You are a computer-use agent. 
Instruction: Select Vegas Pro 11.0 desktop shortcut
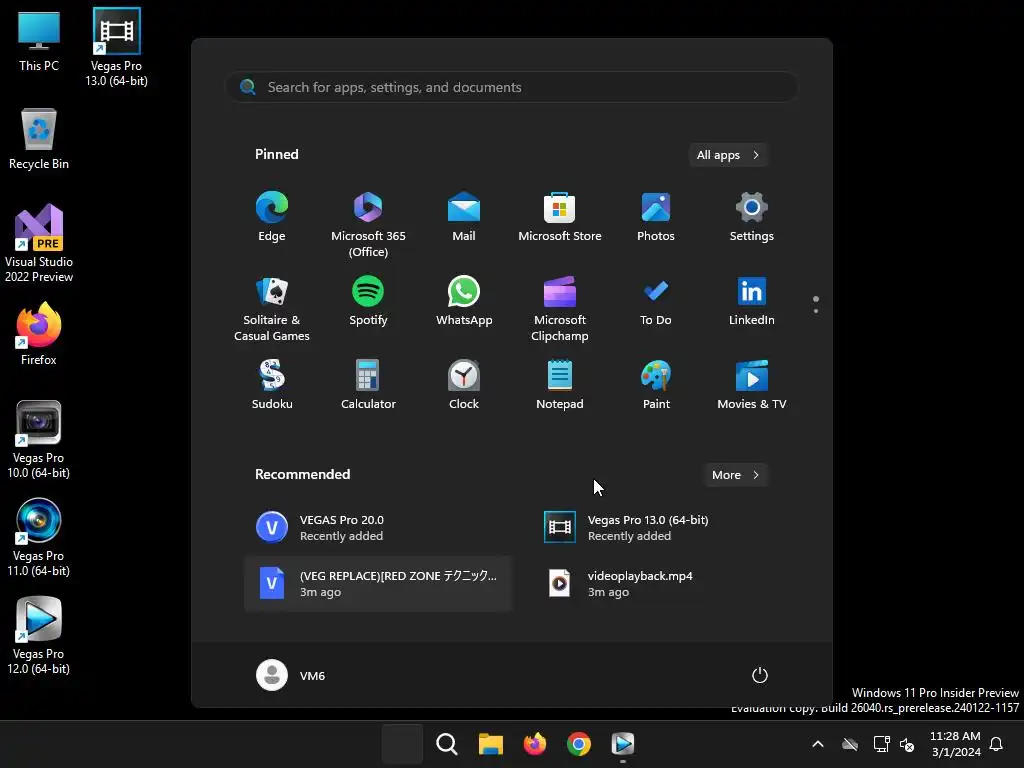39,537
